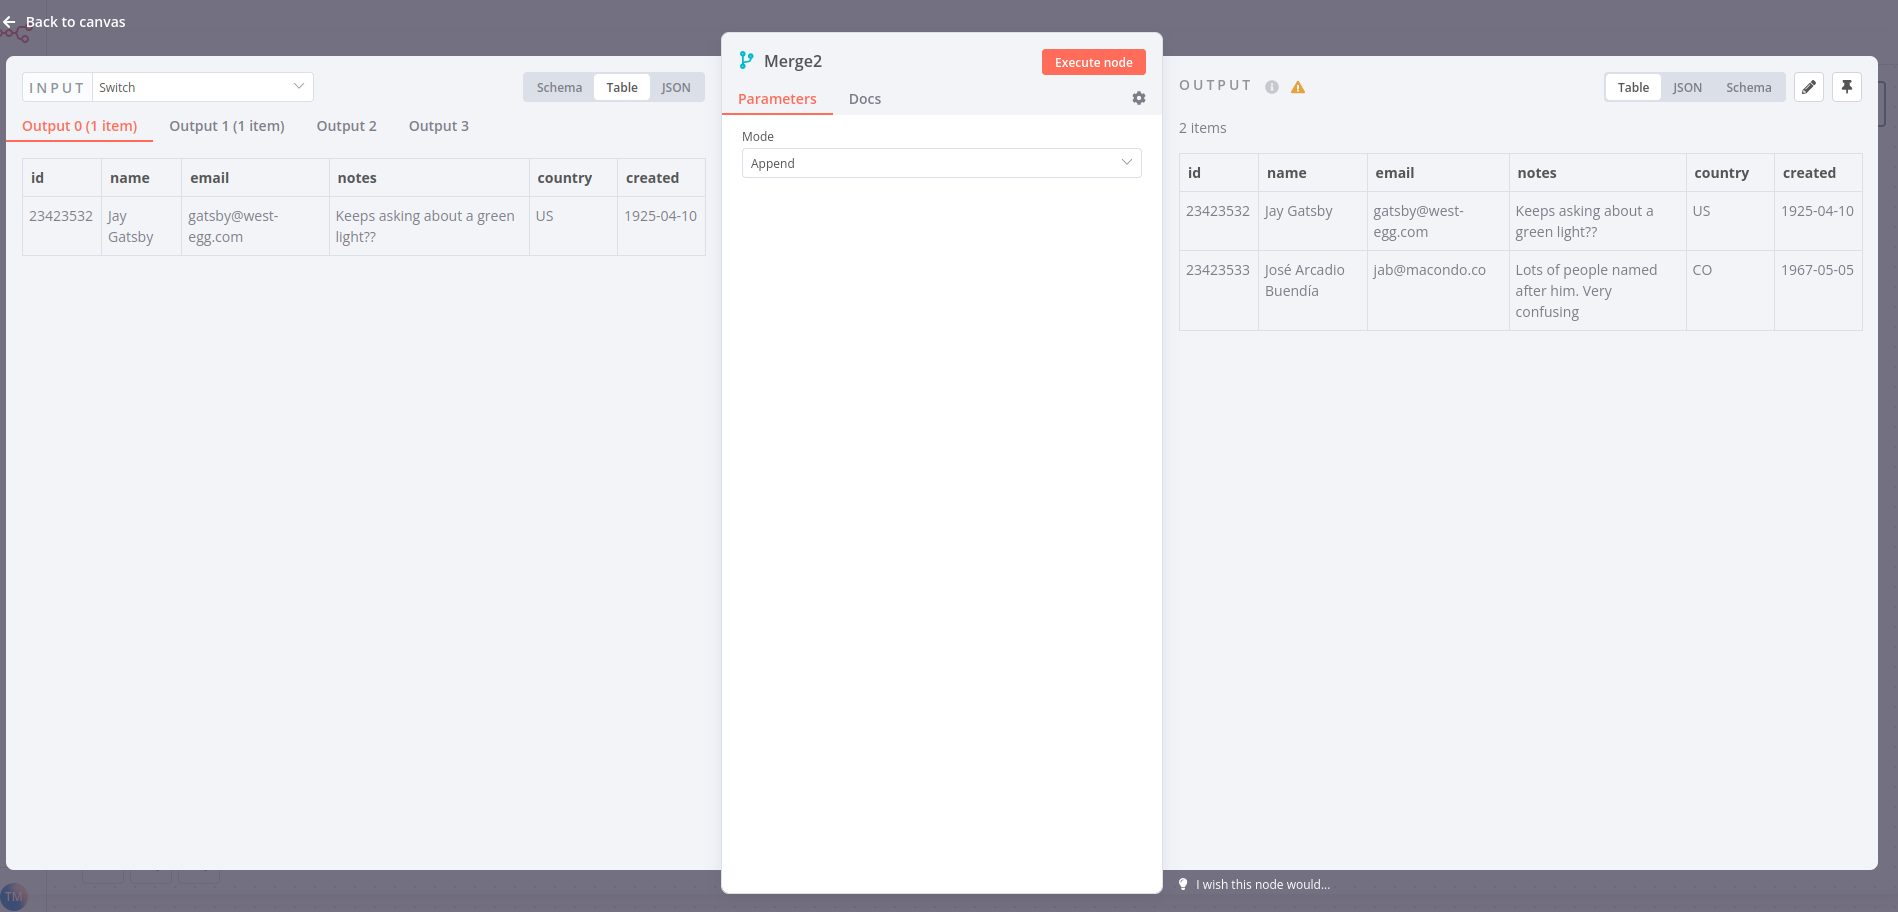This screenshot has width=1898, height=912.
Task: Switch output view to JSON
Action: click(1687, 87)
